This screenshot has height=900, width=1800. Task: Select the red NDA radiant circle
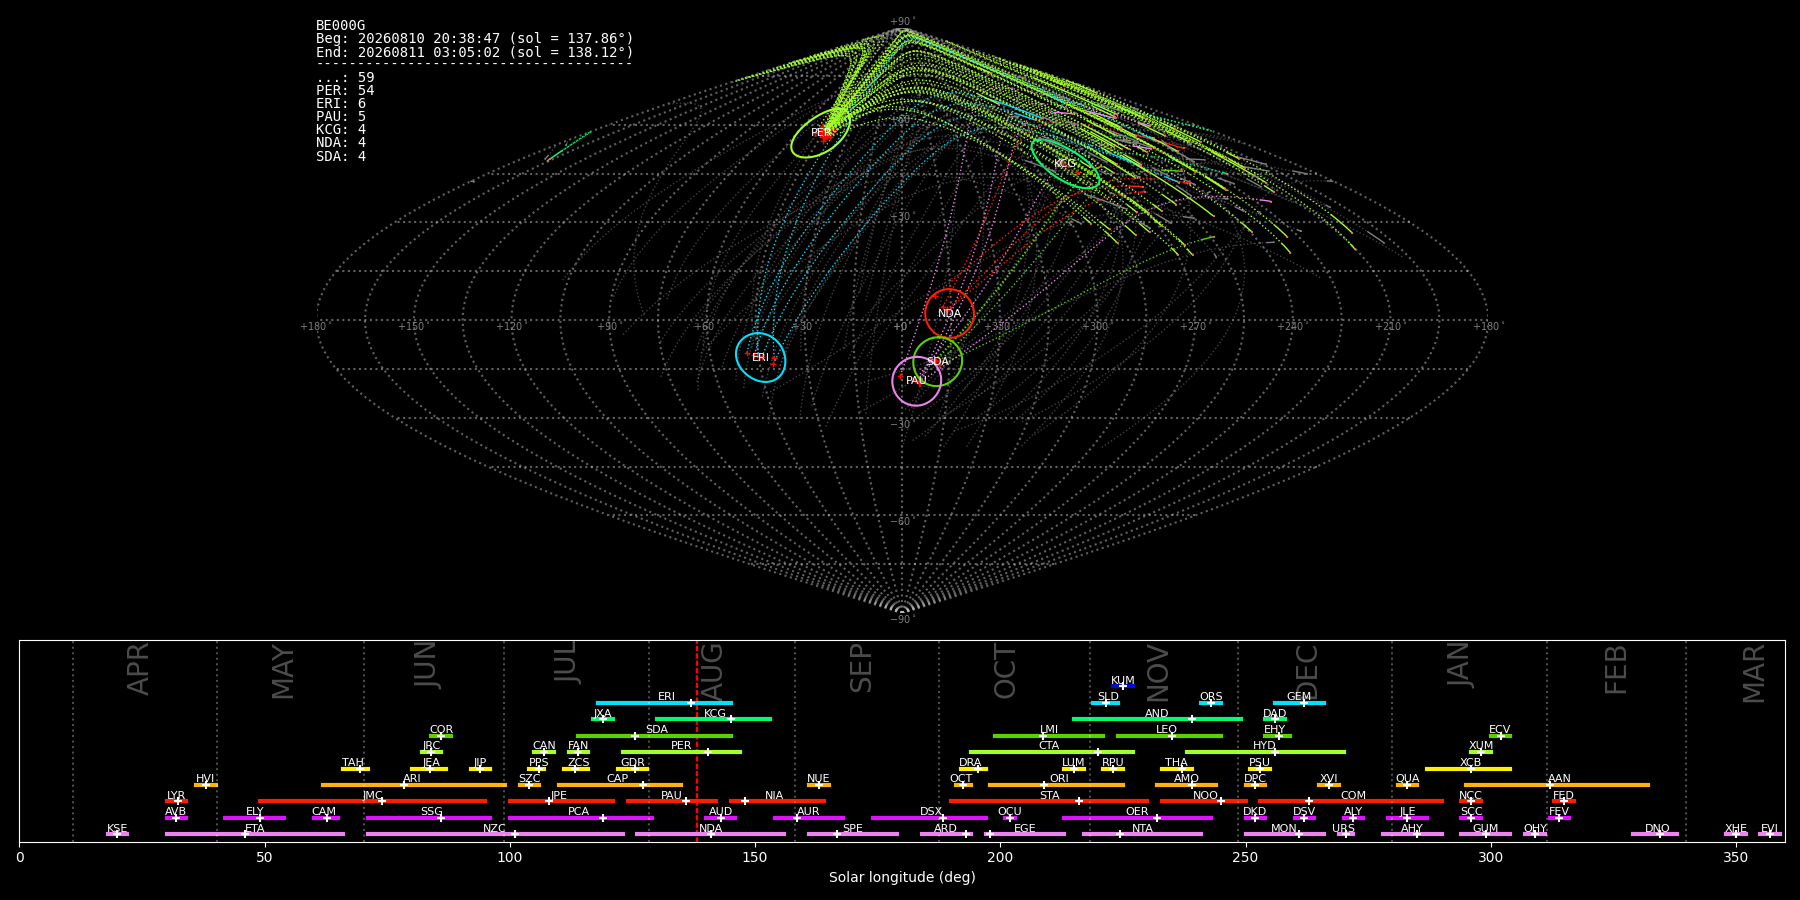pyautogui.click(x=949, y=313)
